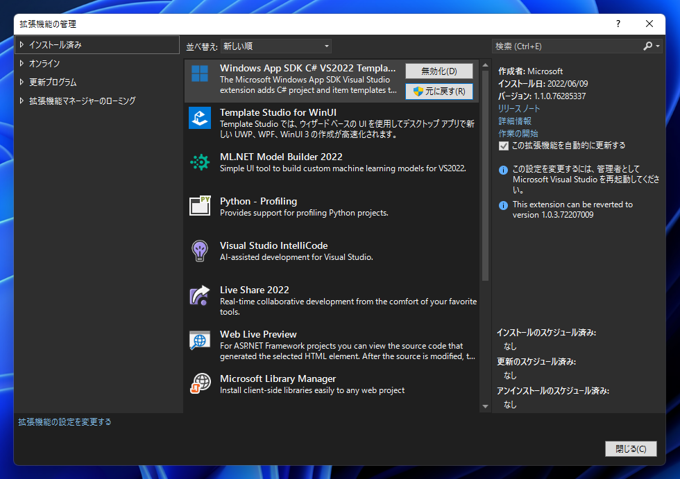680x479 pixels.
Task: Click the Microsoft Library Manager icon
Action: [200, 384]
